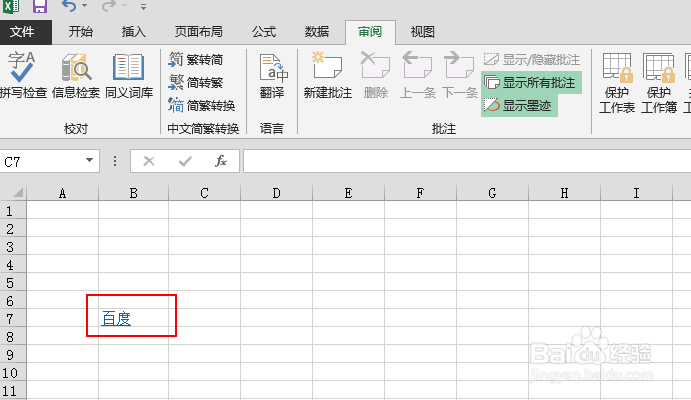Go to 下一条 next comment
Viewport: 691px width, 400px height.
pos(460,75)
